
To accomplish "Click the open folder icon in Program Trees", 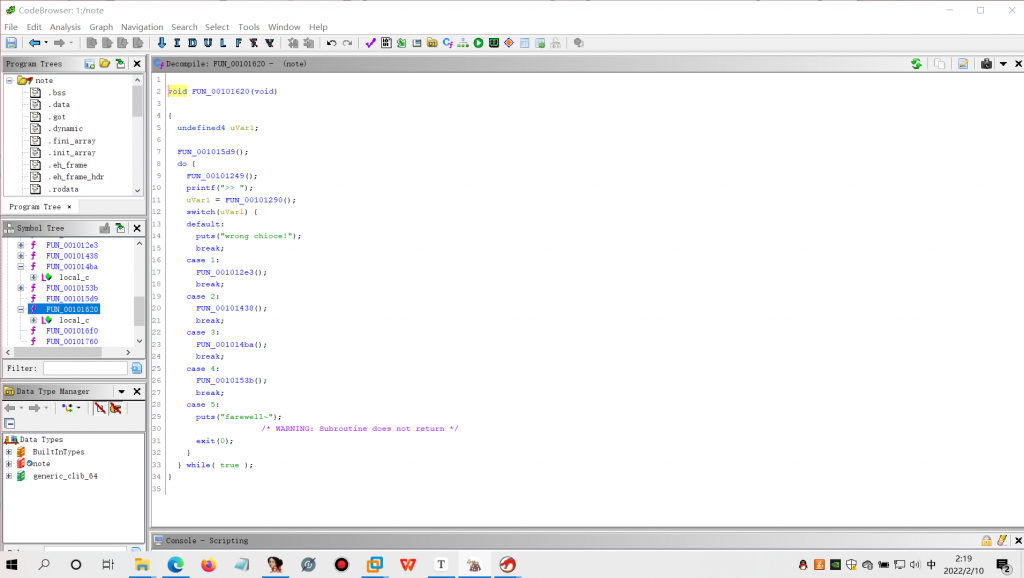I will (x=104, y=63).
